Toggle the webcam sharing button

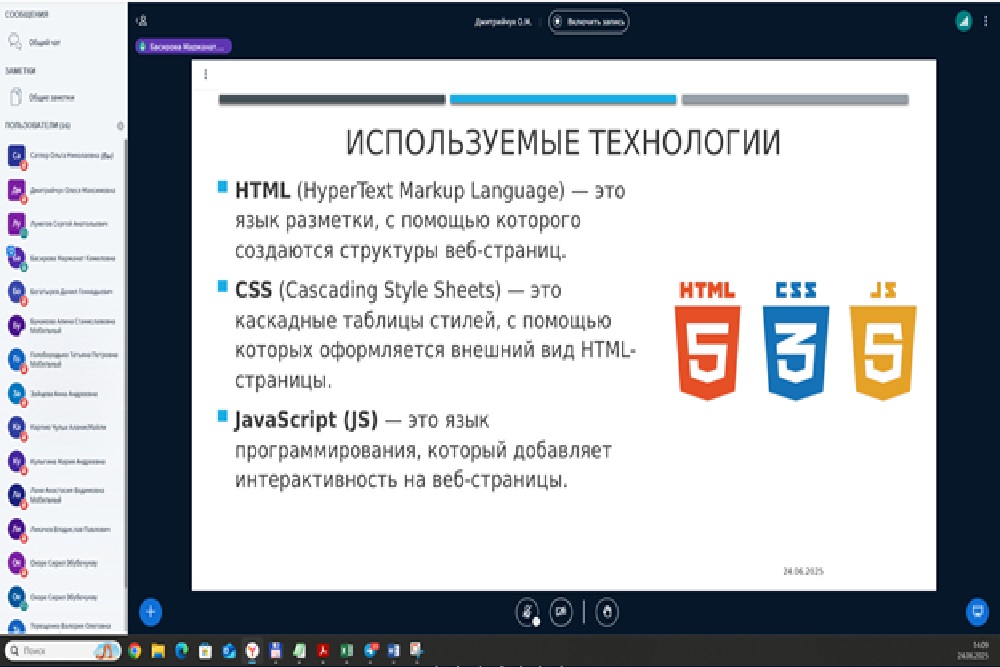pos(561,611)
